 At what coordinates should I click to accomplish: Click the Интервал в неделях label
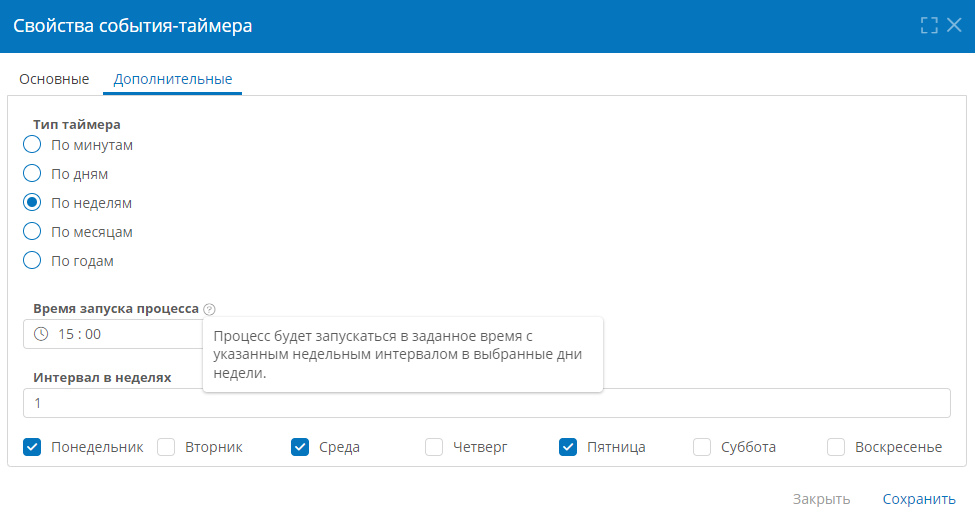click(103, 377)
